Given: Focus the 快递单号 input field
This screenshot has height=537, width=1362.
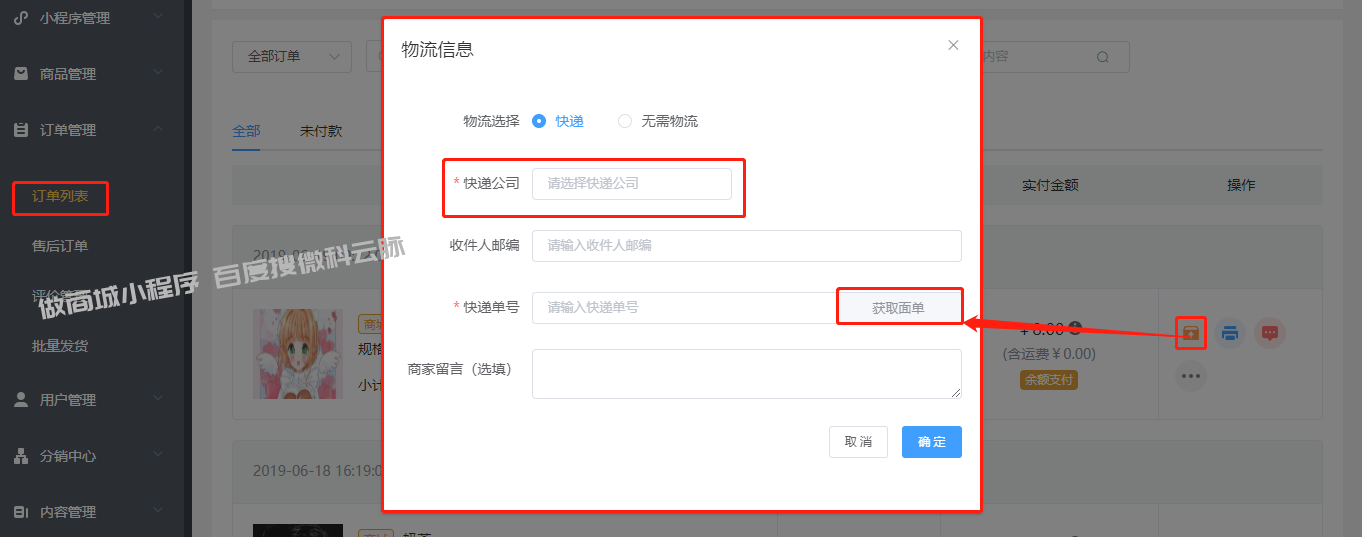Looking at the screenshot, I should pyautogui.click(x=684, y=308).
